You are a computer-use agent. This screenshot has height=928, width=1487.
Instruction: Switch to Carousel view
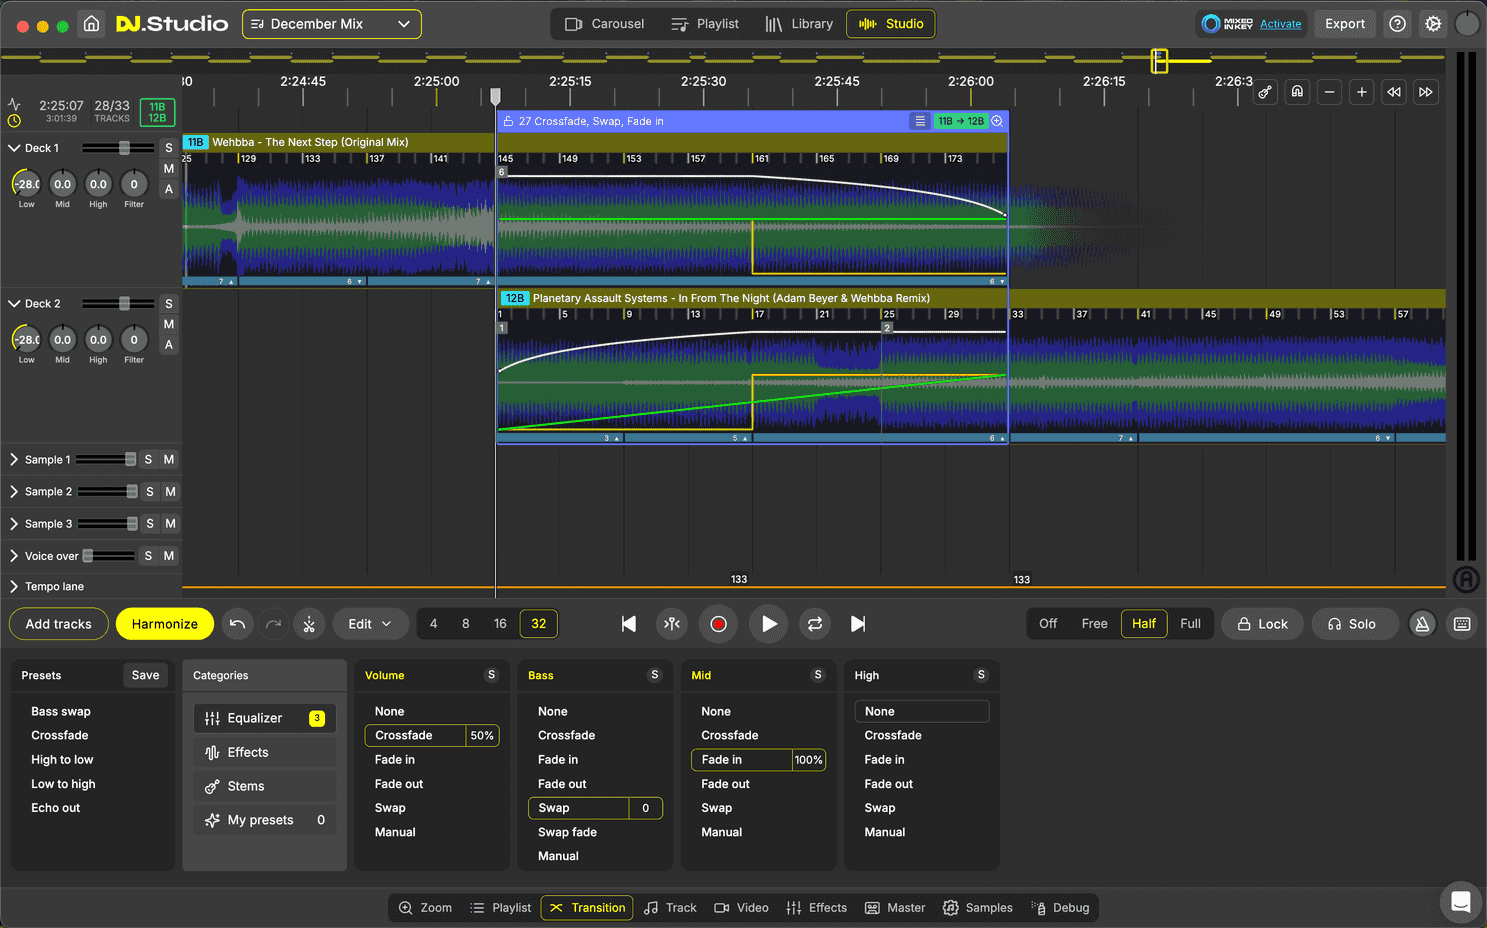[x=604, y=24]
